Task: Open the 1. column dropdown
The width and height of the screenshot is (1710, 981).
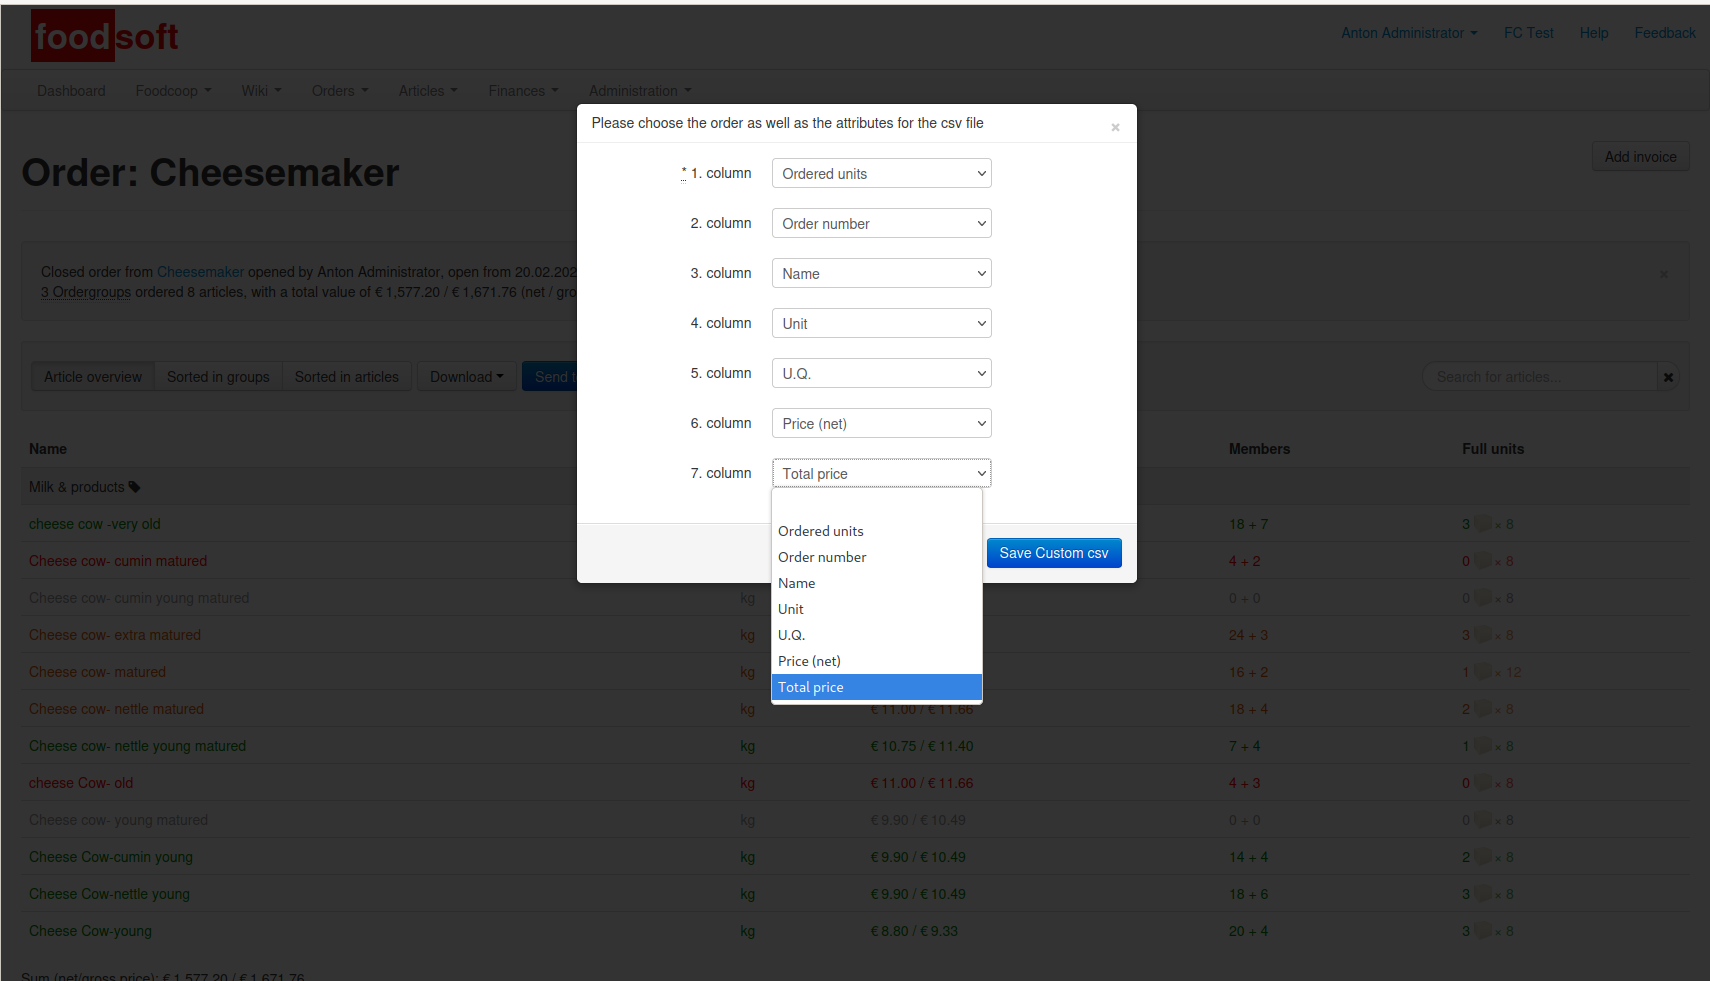Action: (881, 174)
